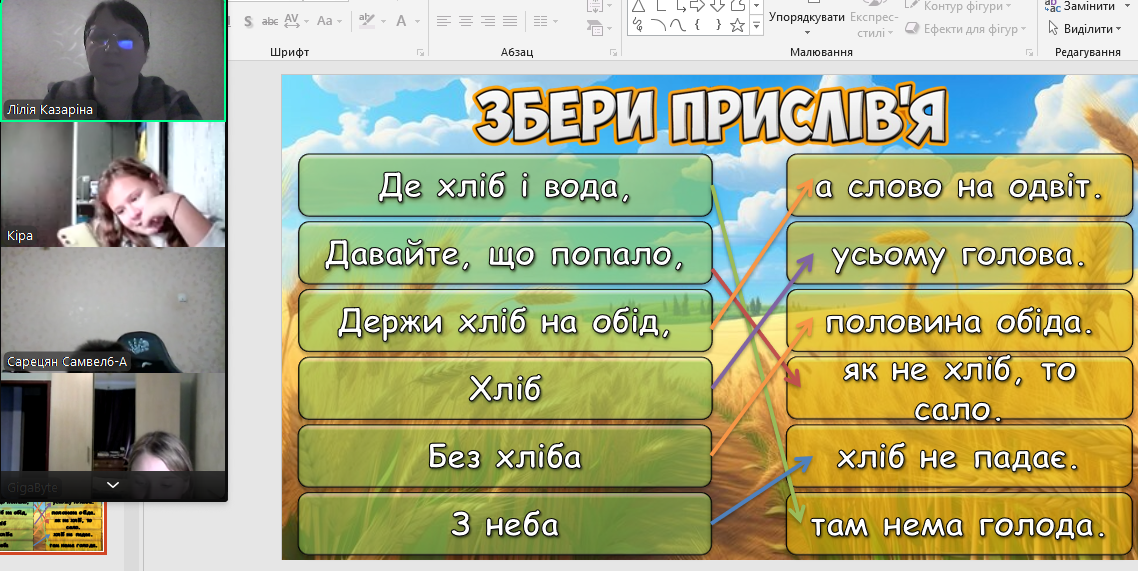
Task: Select the 'а слово на одвіт.' box
Action: [959, 186]
